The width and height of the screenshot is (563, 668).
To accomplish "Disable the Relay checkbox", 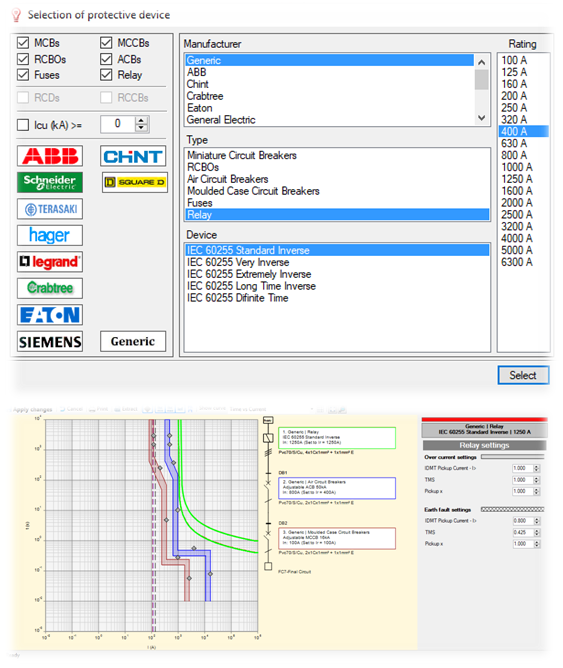I will click(106, 75).
